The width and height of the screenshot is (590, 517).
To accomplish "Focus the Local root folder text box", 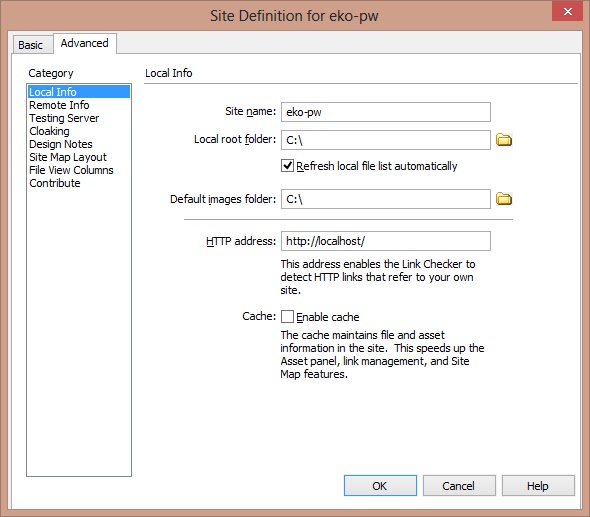I will pyautogui.click(x=386, y=140).
